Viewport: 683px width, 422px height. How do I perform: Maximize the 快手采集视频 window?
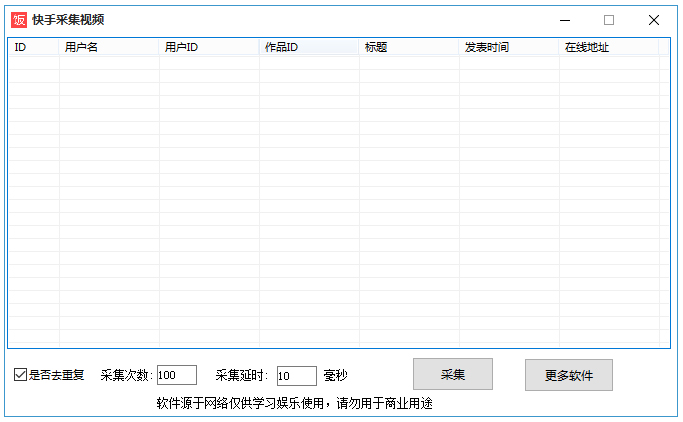pos(609,19)
